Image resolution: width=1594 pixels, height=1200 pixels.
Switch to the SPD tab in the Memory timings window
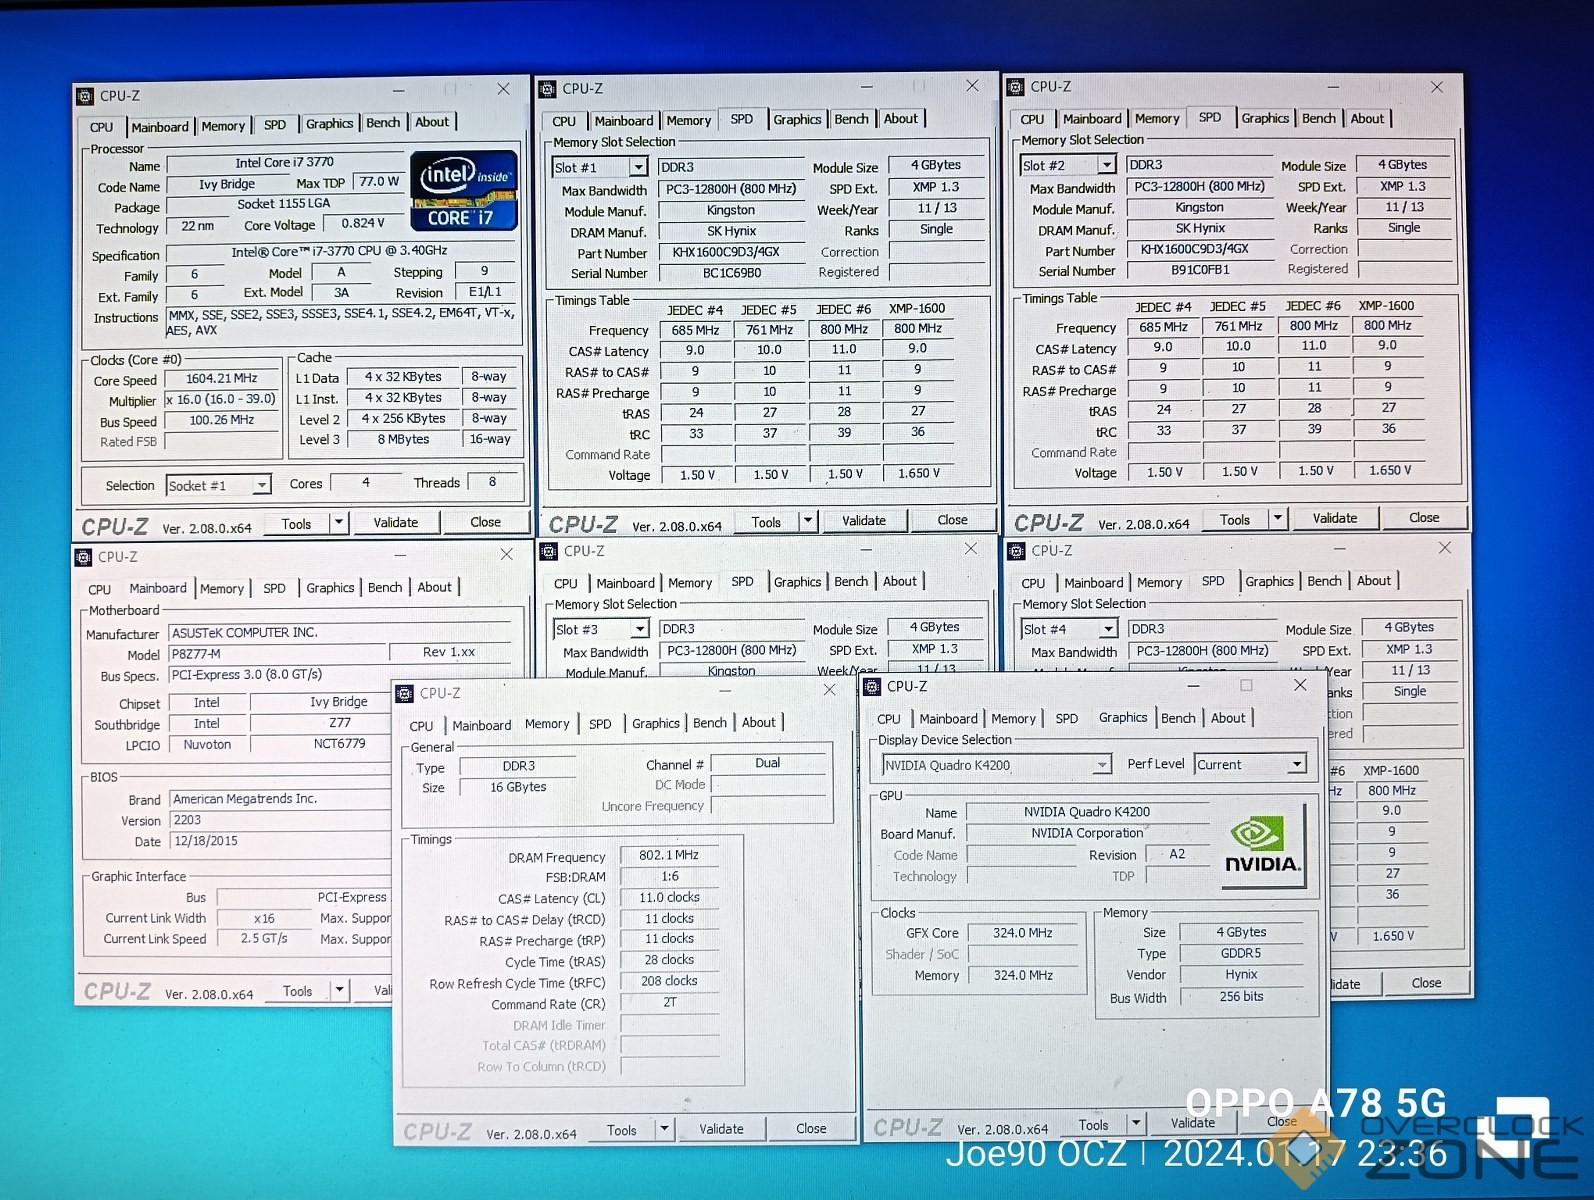pyautogui.click(x=600, y=724)
